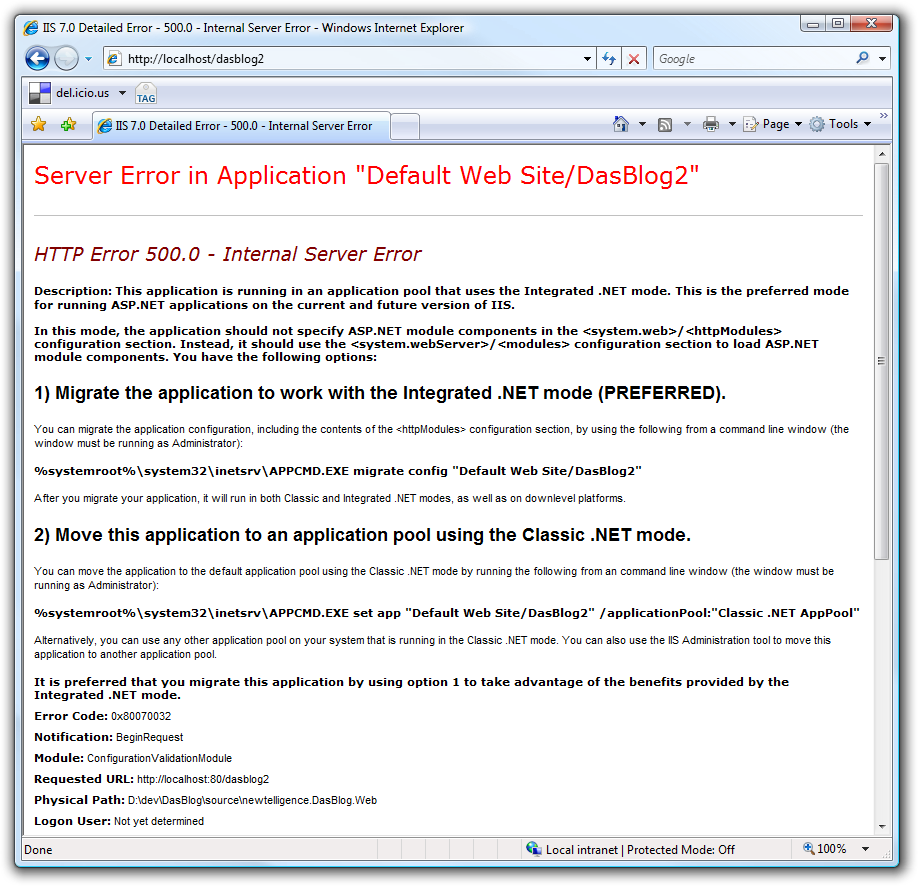This screenshot has height=886, width=918.
Task: Open the Tools menu
Action: pyautogui.click(x=842, y=125)
